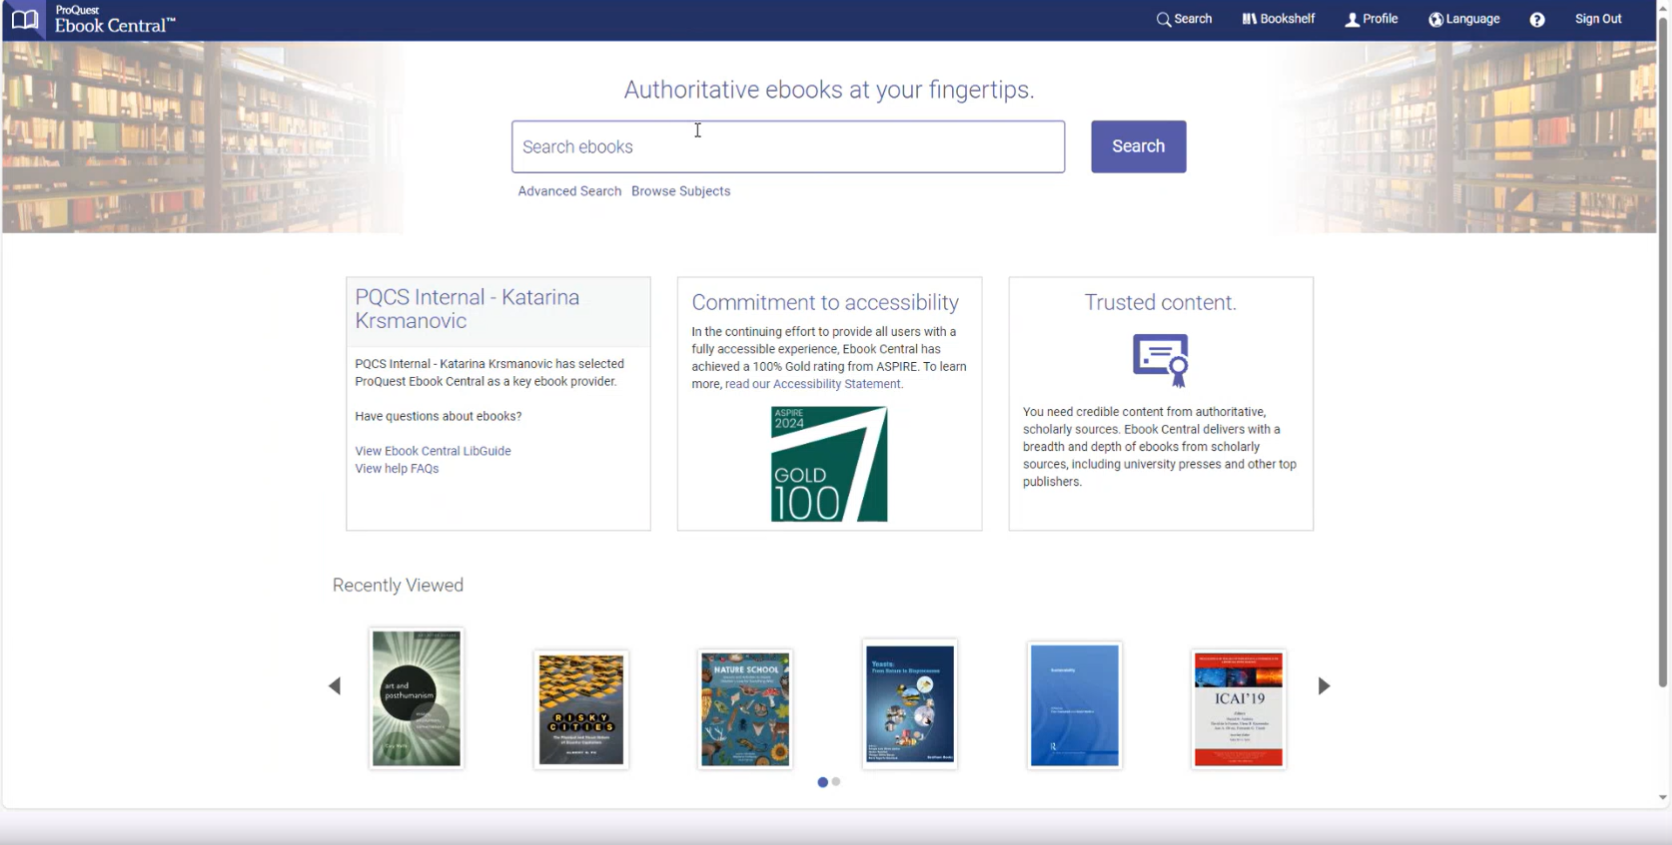Open the Profile menu

point(1371,19)
